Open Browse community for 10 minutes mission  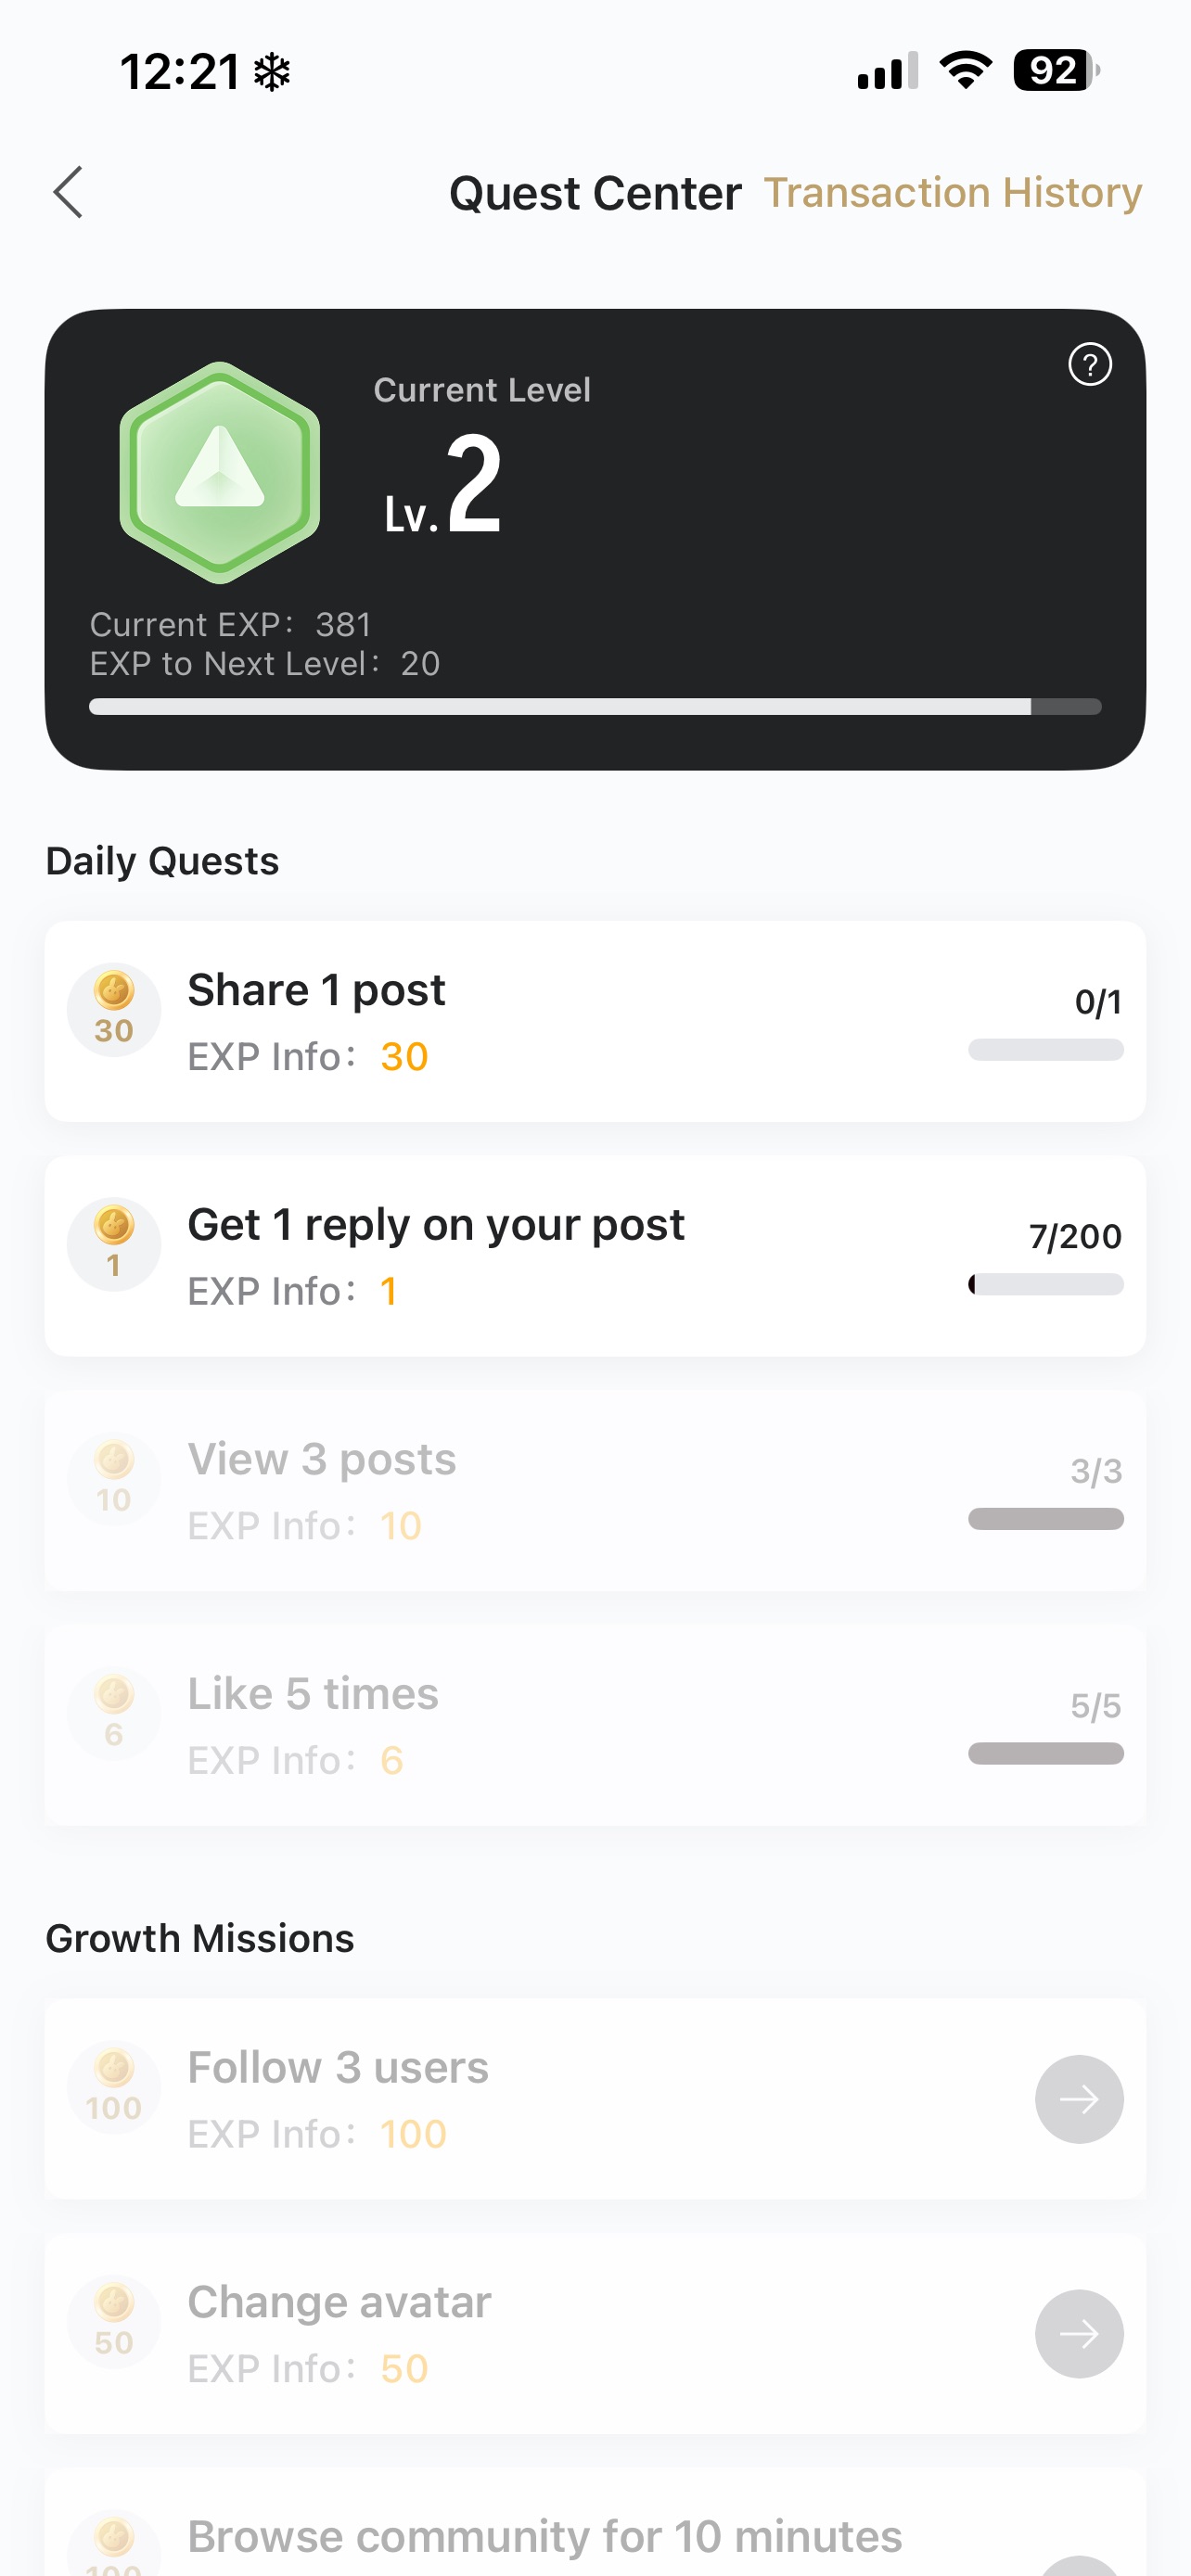coord(545,2536)
